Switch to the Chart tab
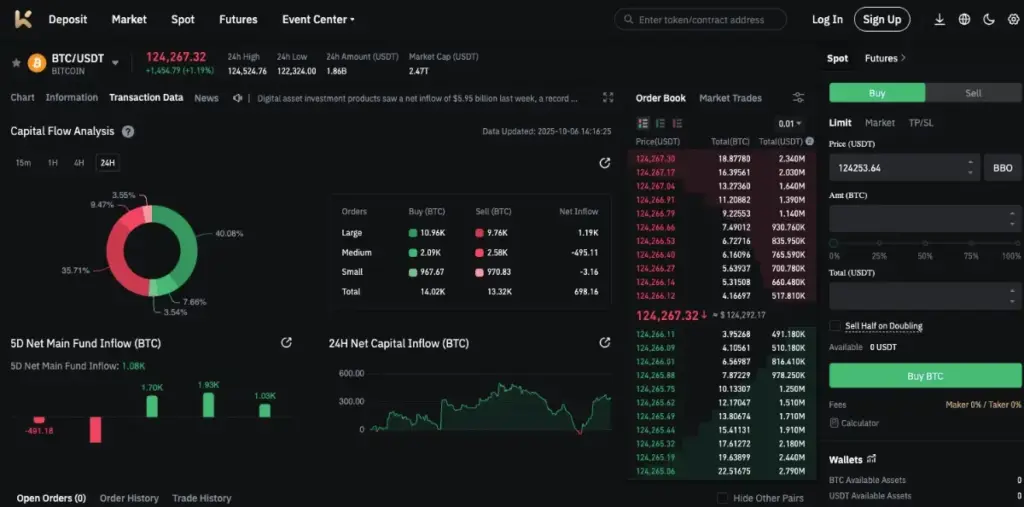The image size is (1024, 507). [x=22, y=97]
